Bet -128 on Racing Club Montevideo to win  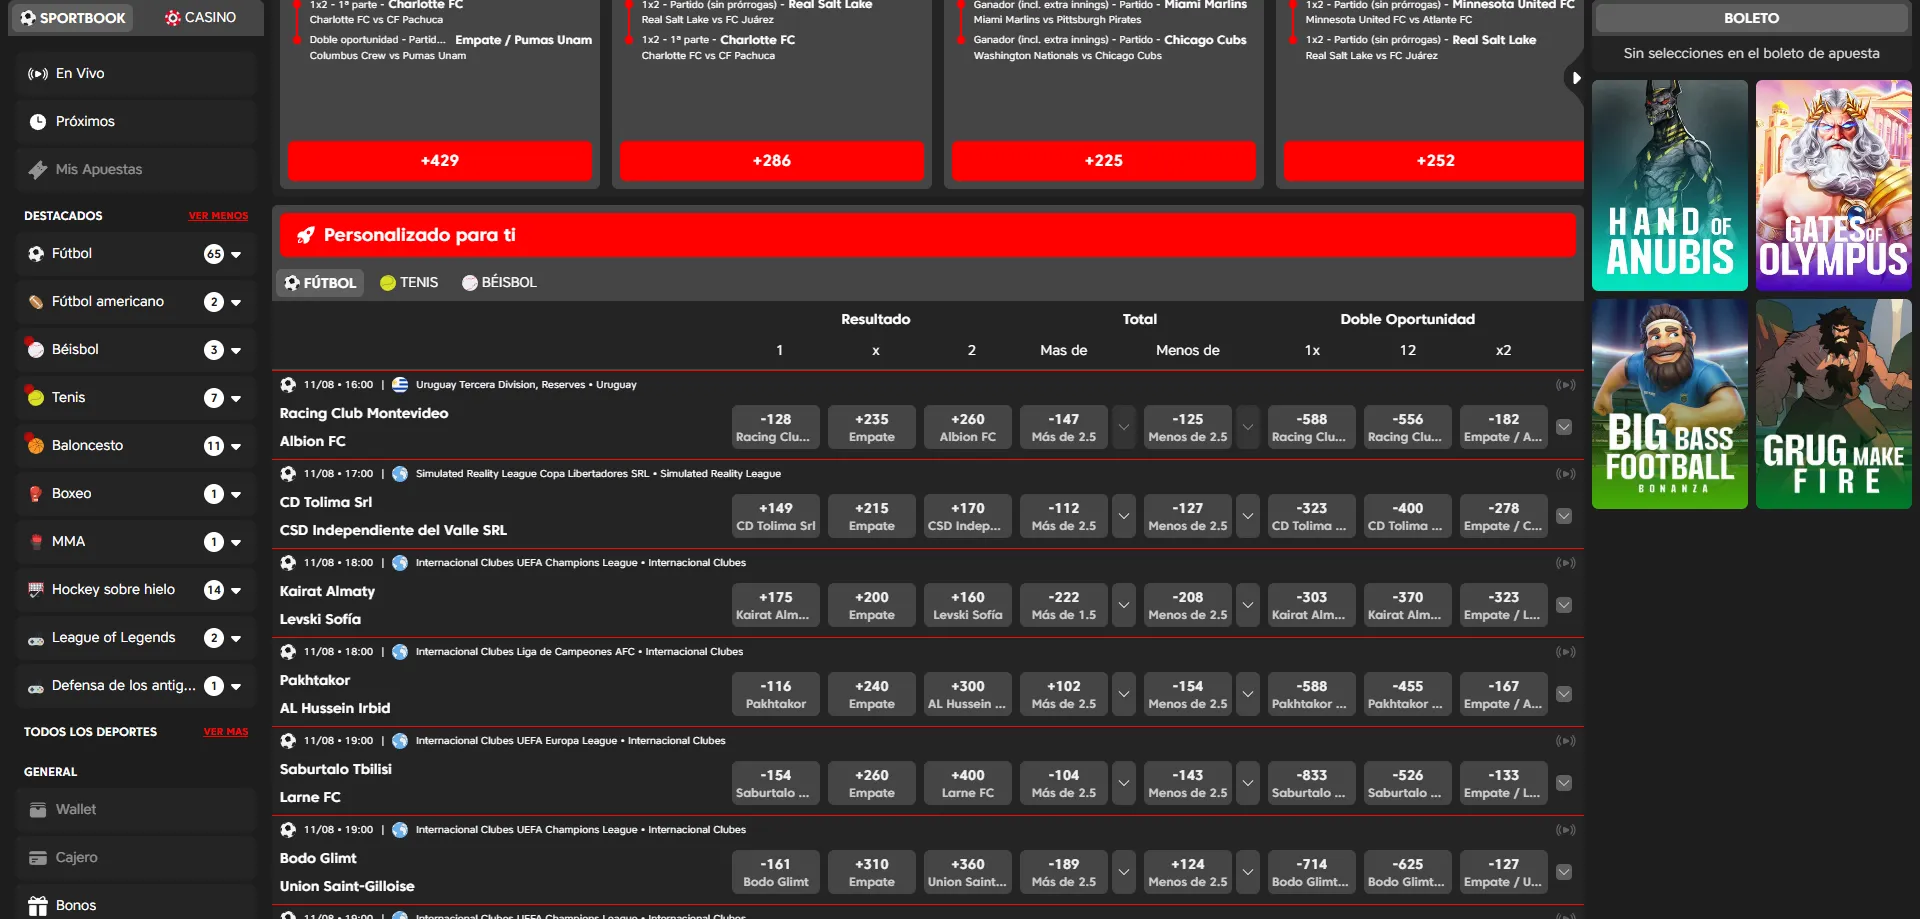click(x=776, y=427)
